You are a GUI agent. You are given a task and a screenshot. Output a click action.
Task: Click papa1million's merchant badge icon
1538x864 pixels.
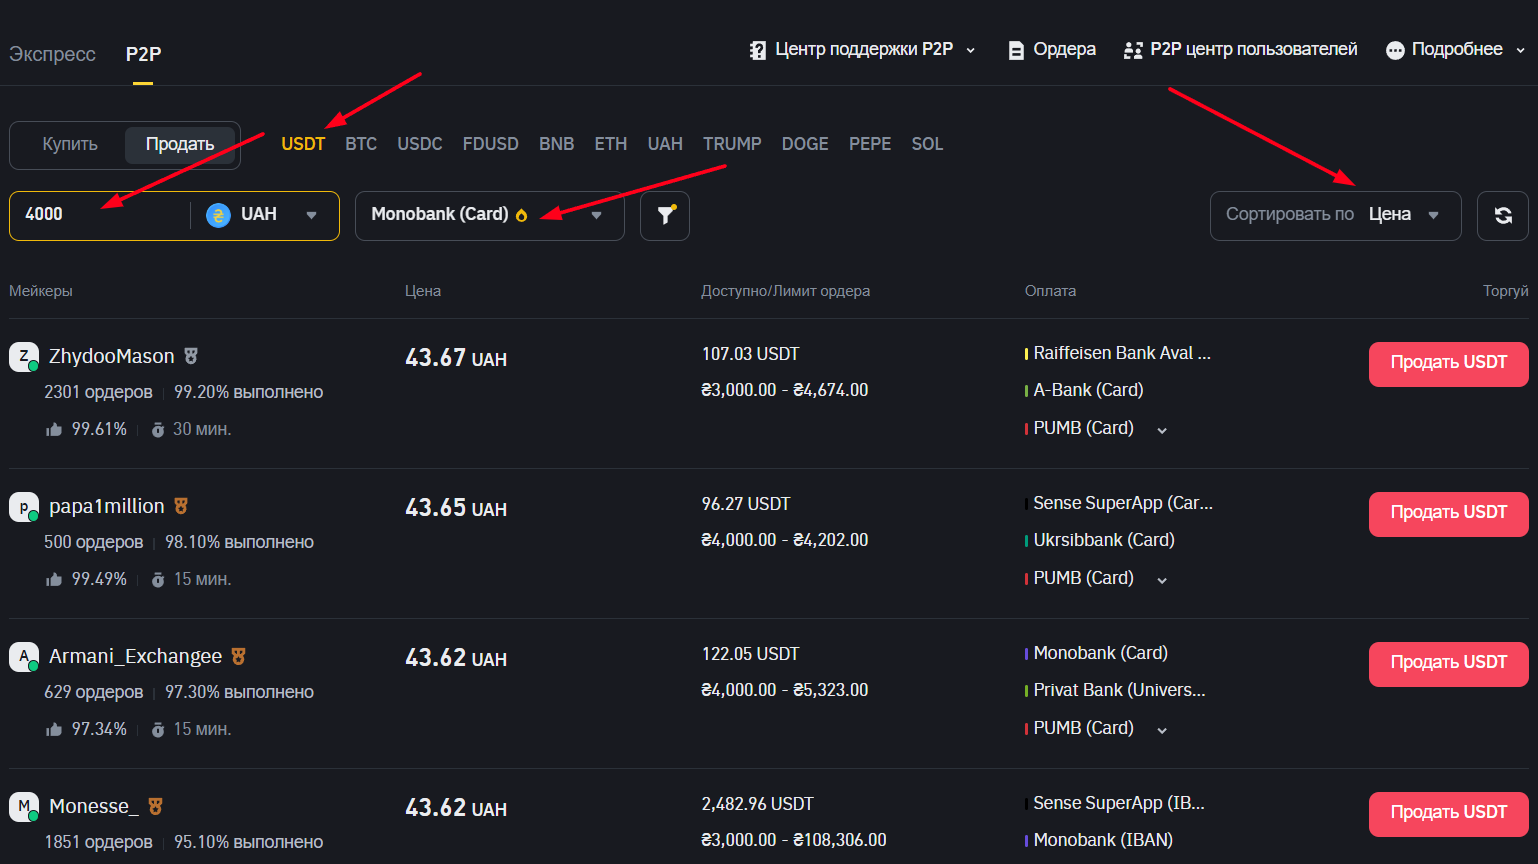[x=181, y=506]
